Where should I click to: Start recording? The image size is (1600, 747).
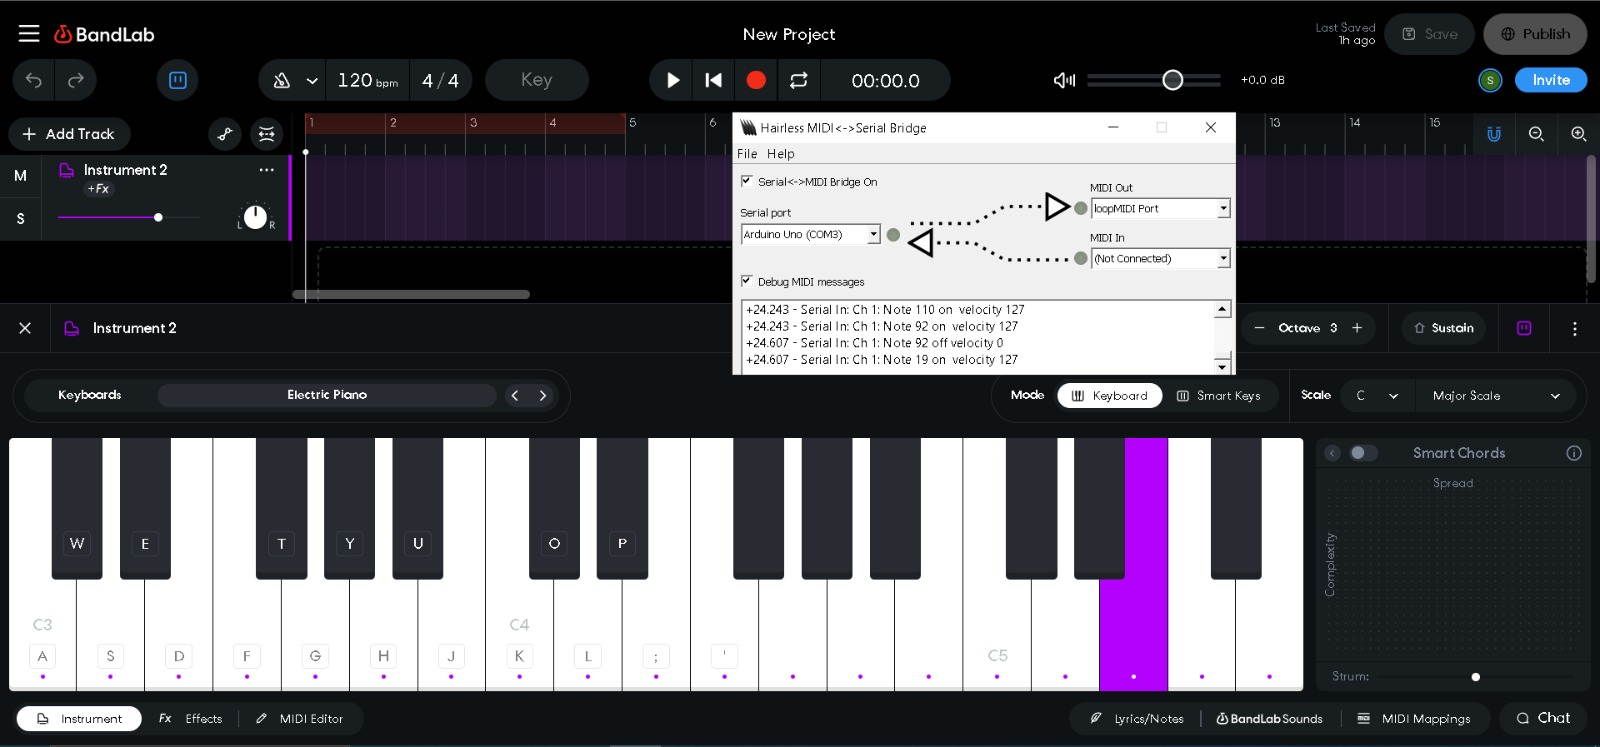[x=756, y=80]
